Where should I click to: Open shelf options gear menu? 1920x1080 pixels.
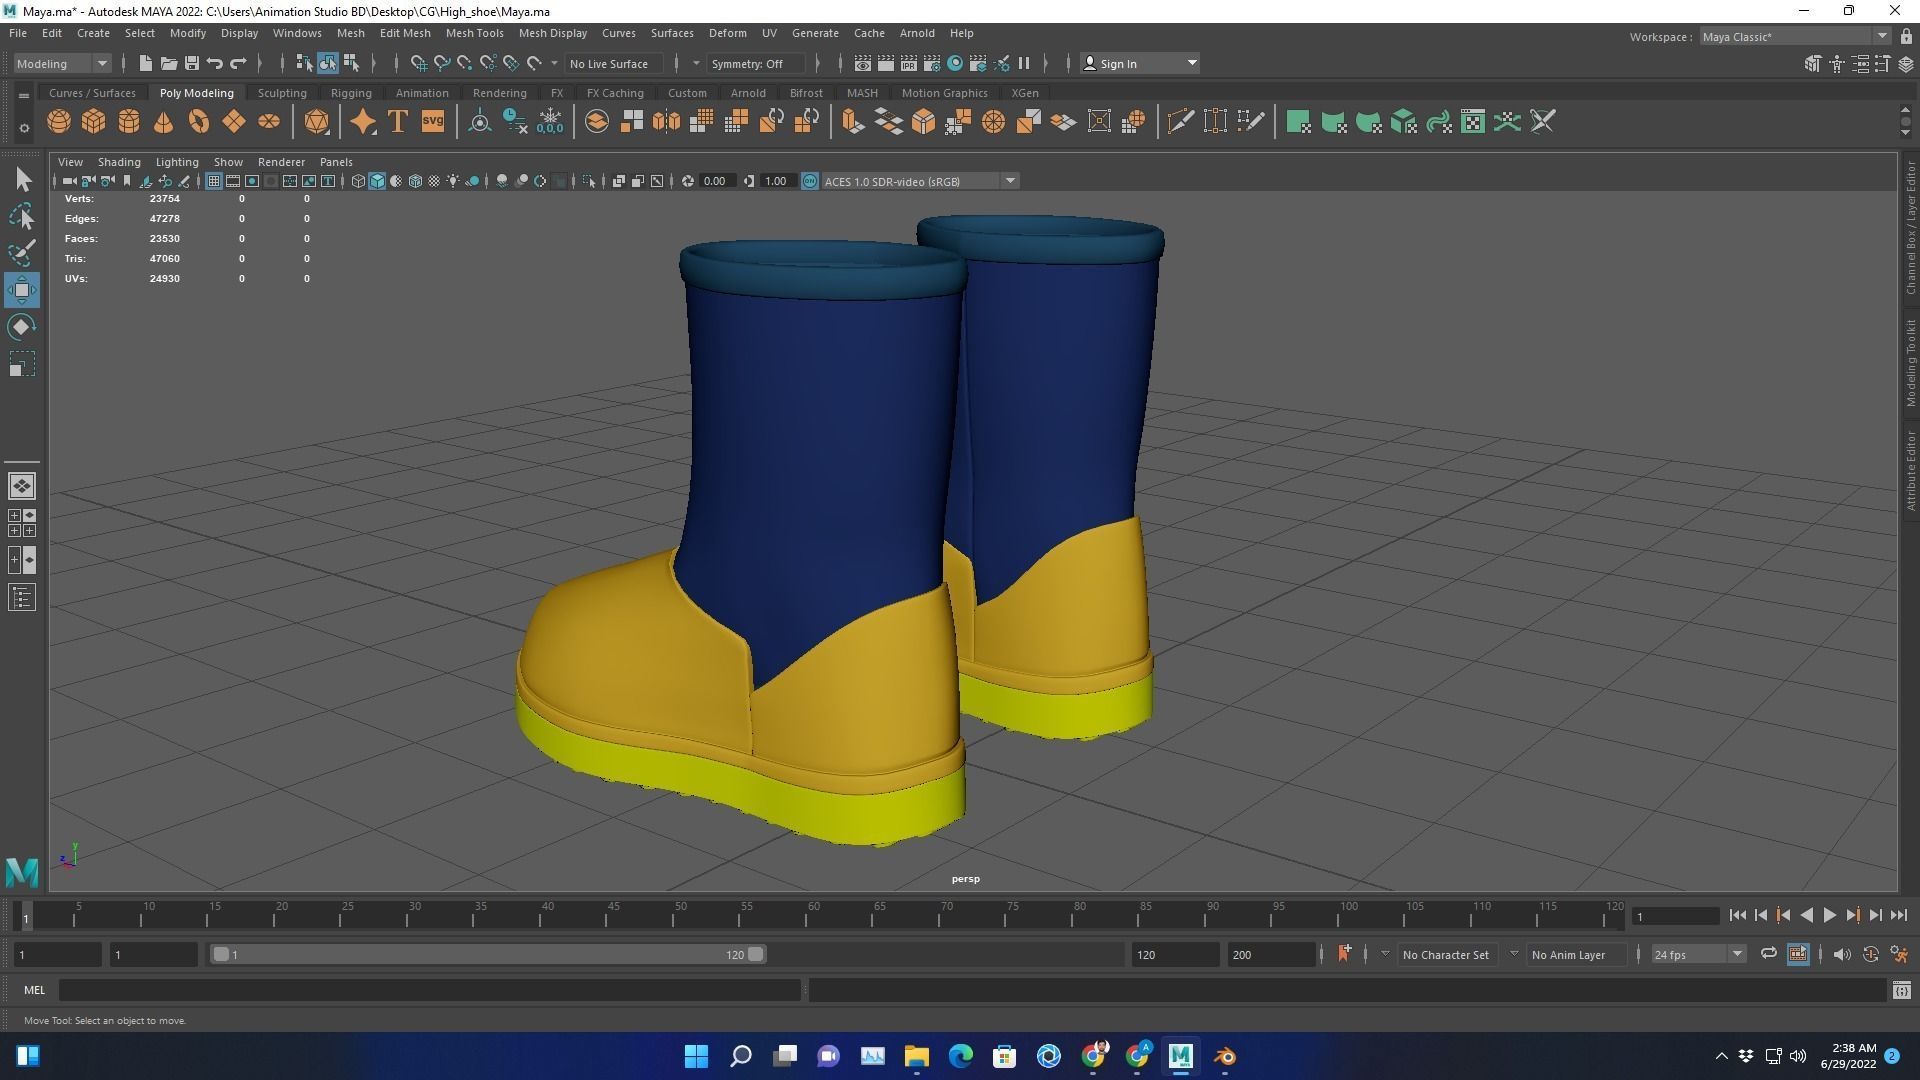coord(24,128)
